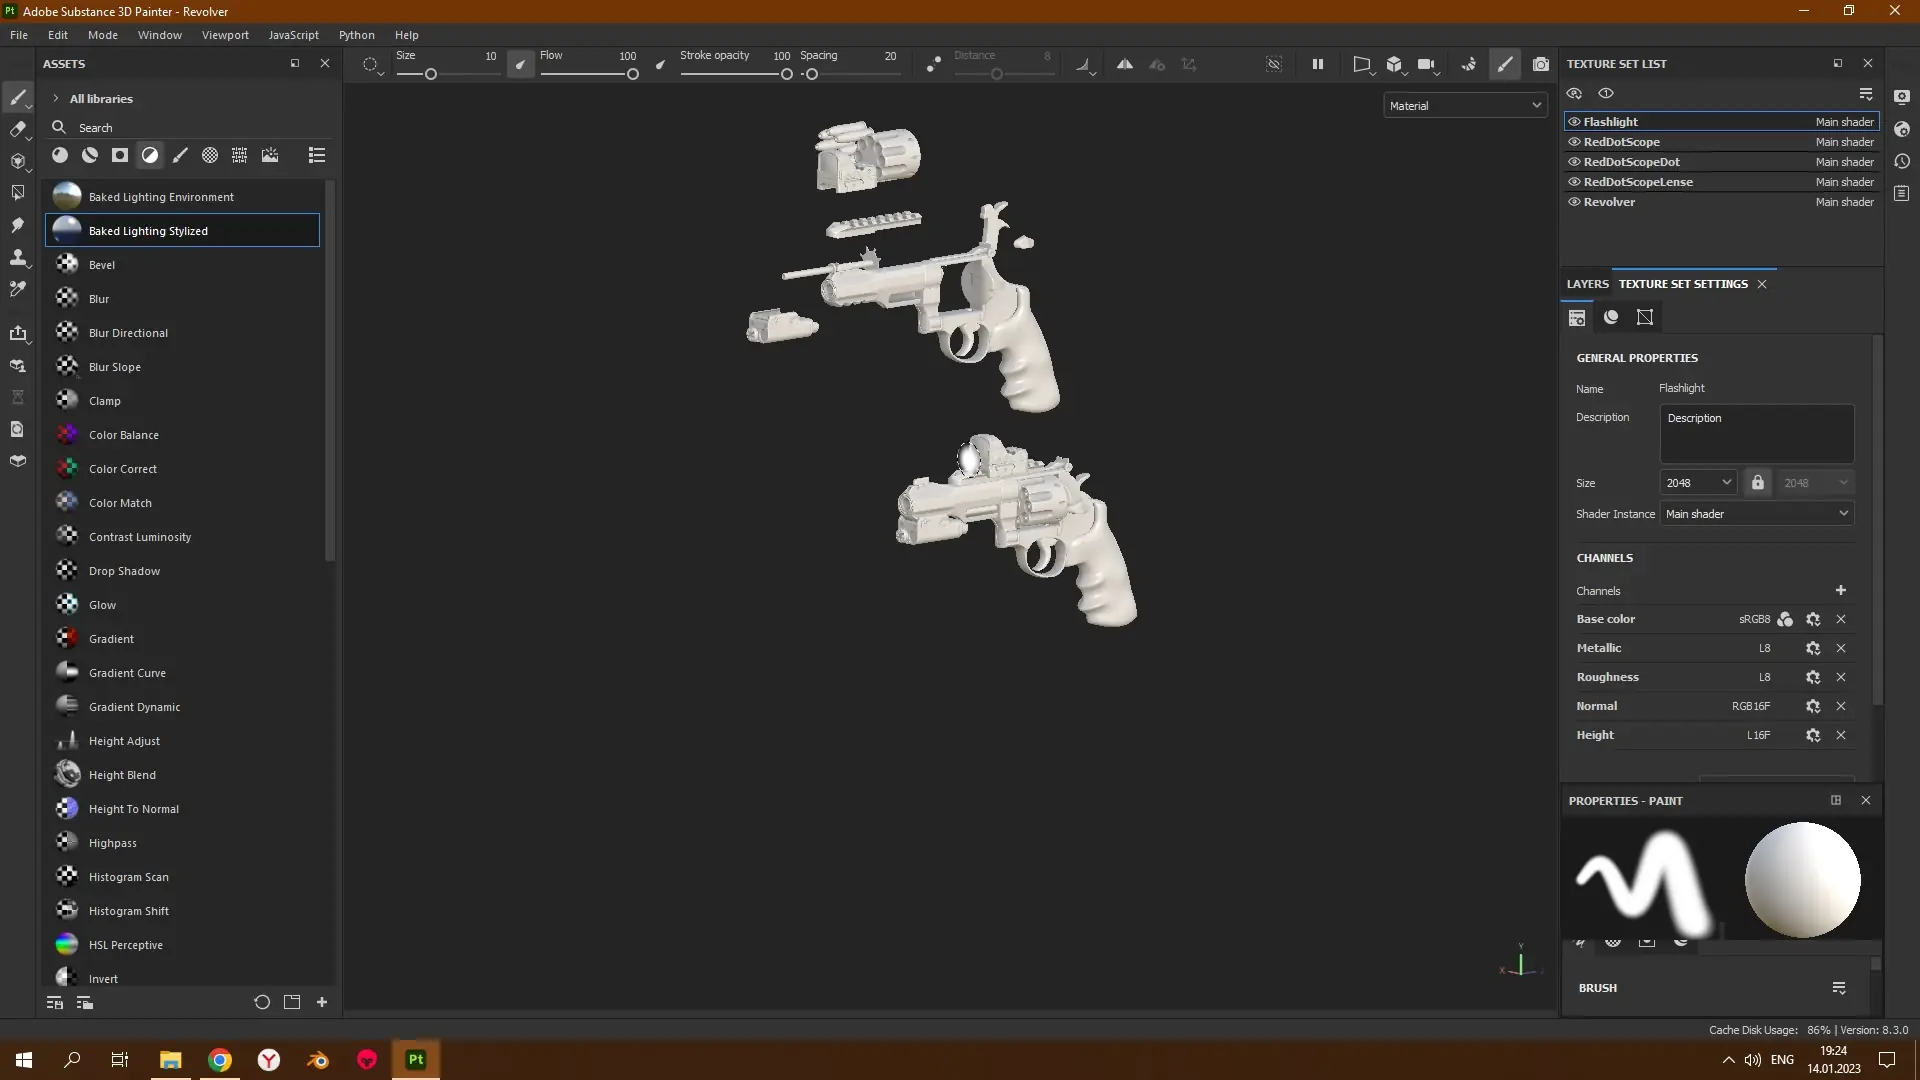This screenshot has height=1080, width=1920.
Task: Remove the Height channel
Action: pyautogui.click(x=1841, y=735)
